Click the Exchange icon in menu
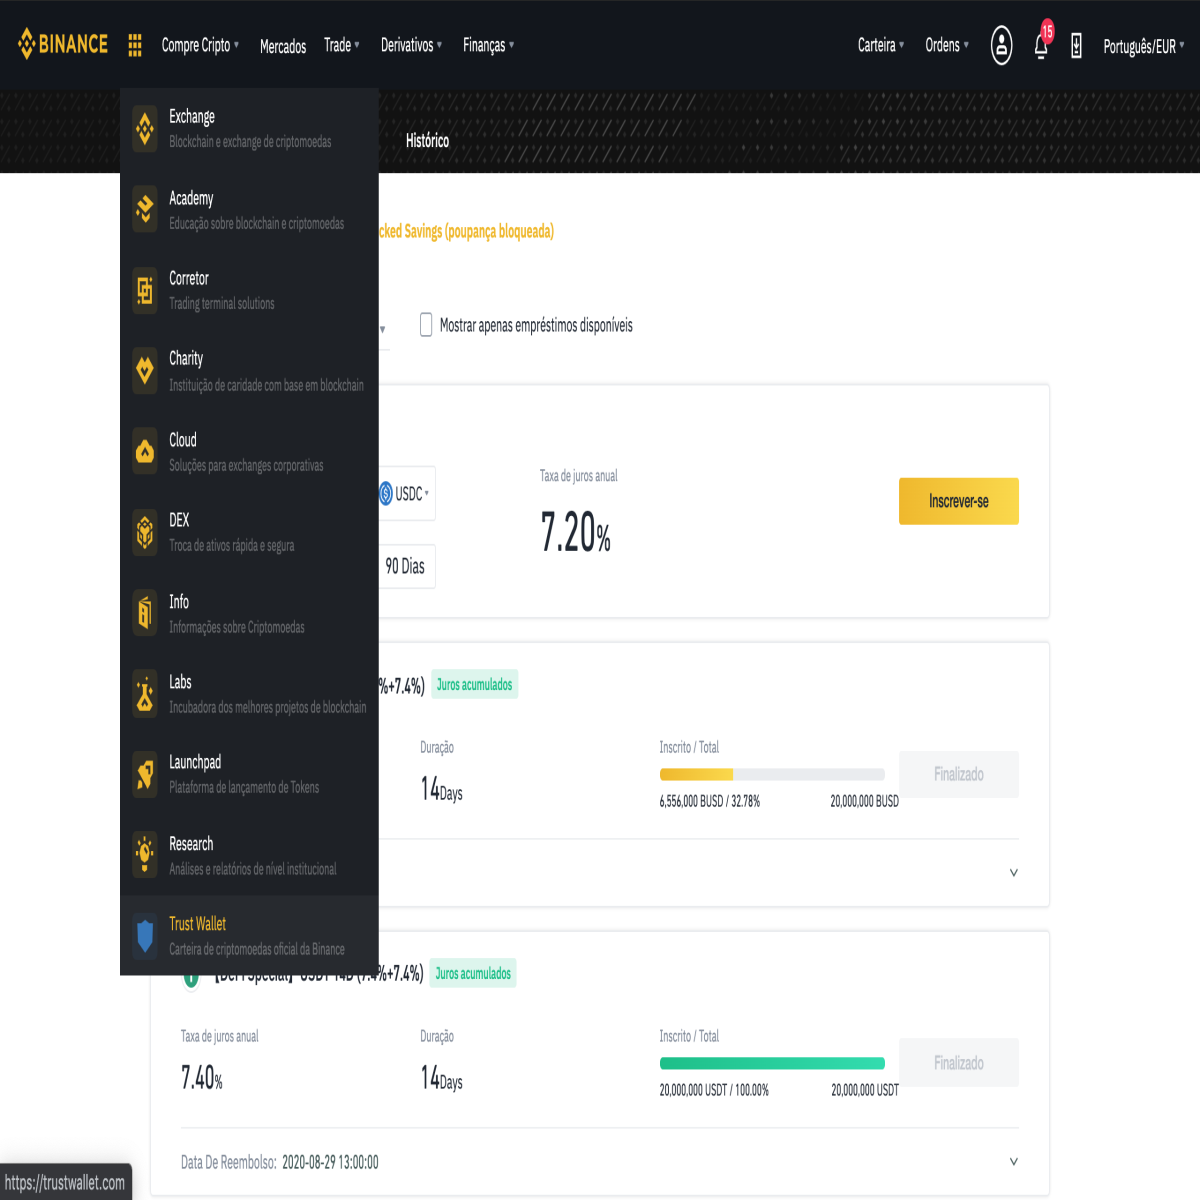Image resolution: width=1200 pixels, height=1200 pixels. pyautogui.click(x=145, y=128)
